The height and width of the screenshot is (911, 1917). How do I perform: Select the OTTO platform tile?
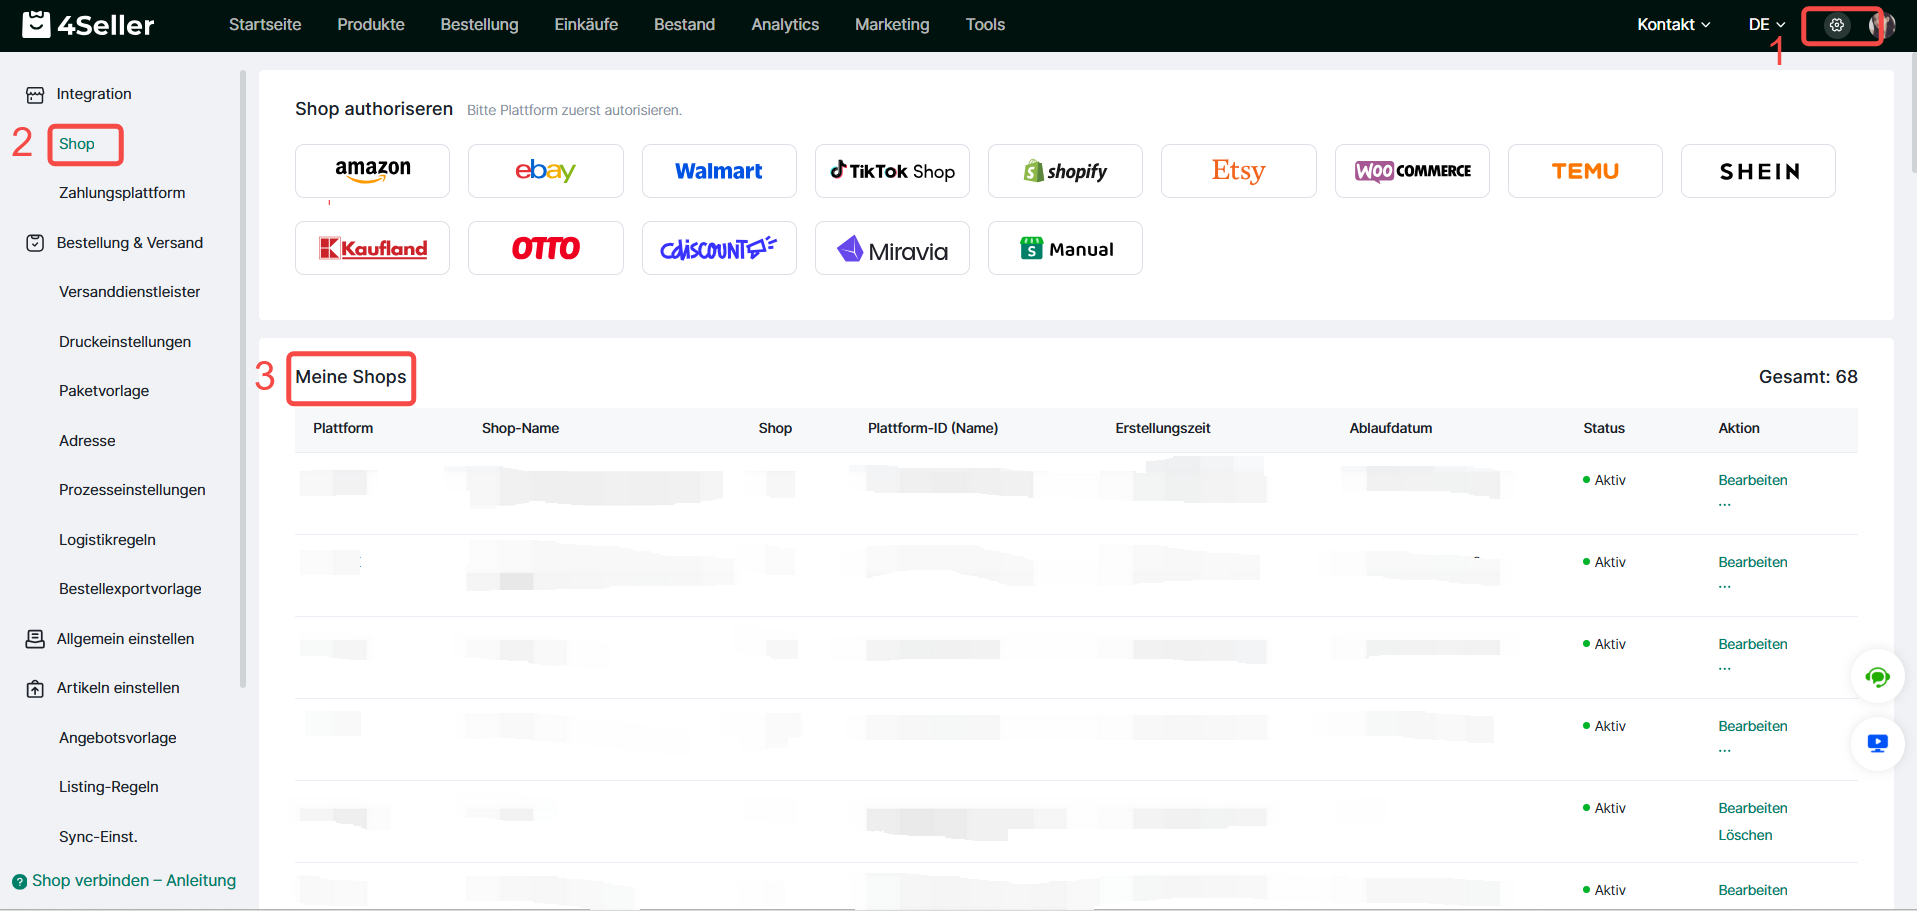(545, 248)
